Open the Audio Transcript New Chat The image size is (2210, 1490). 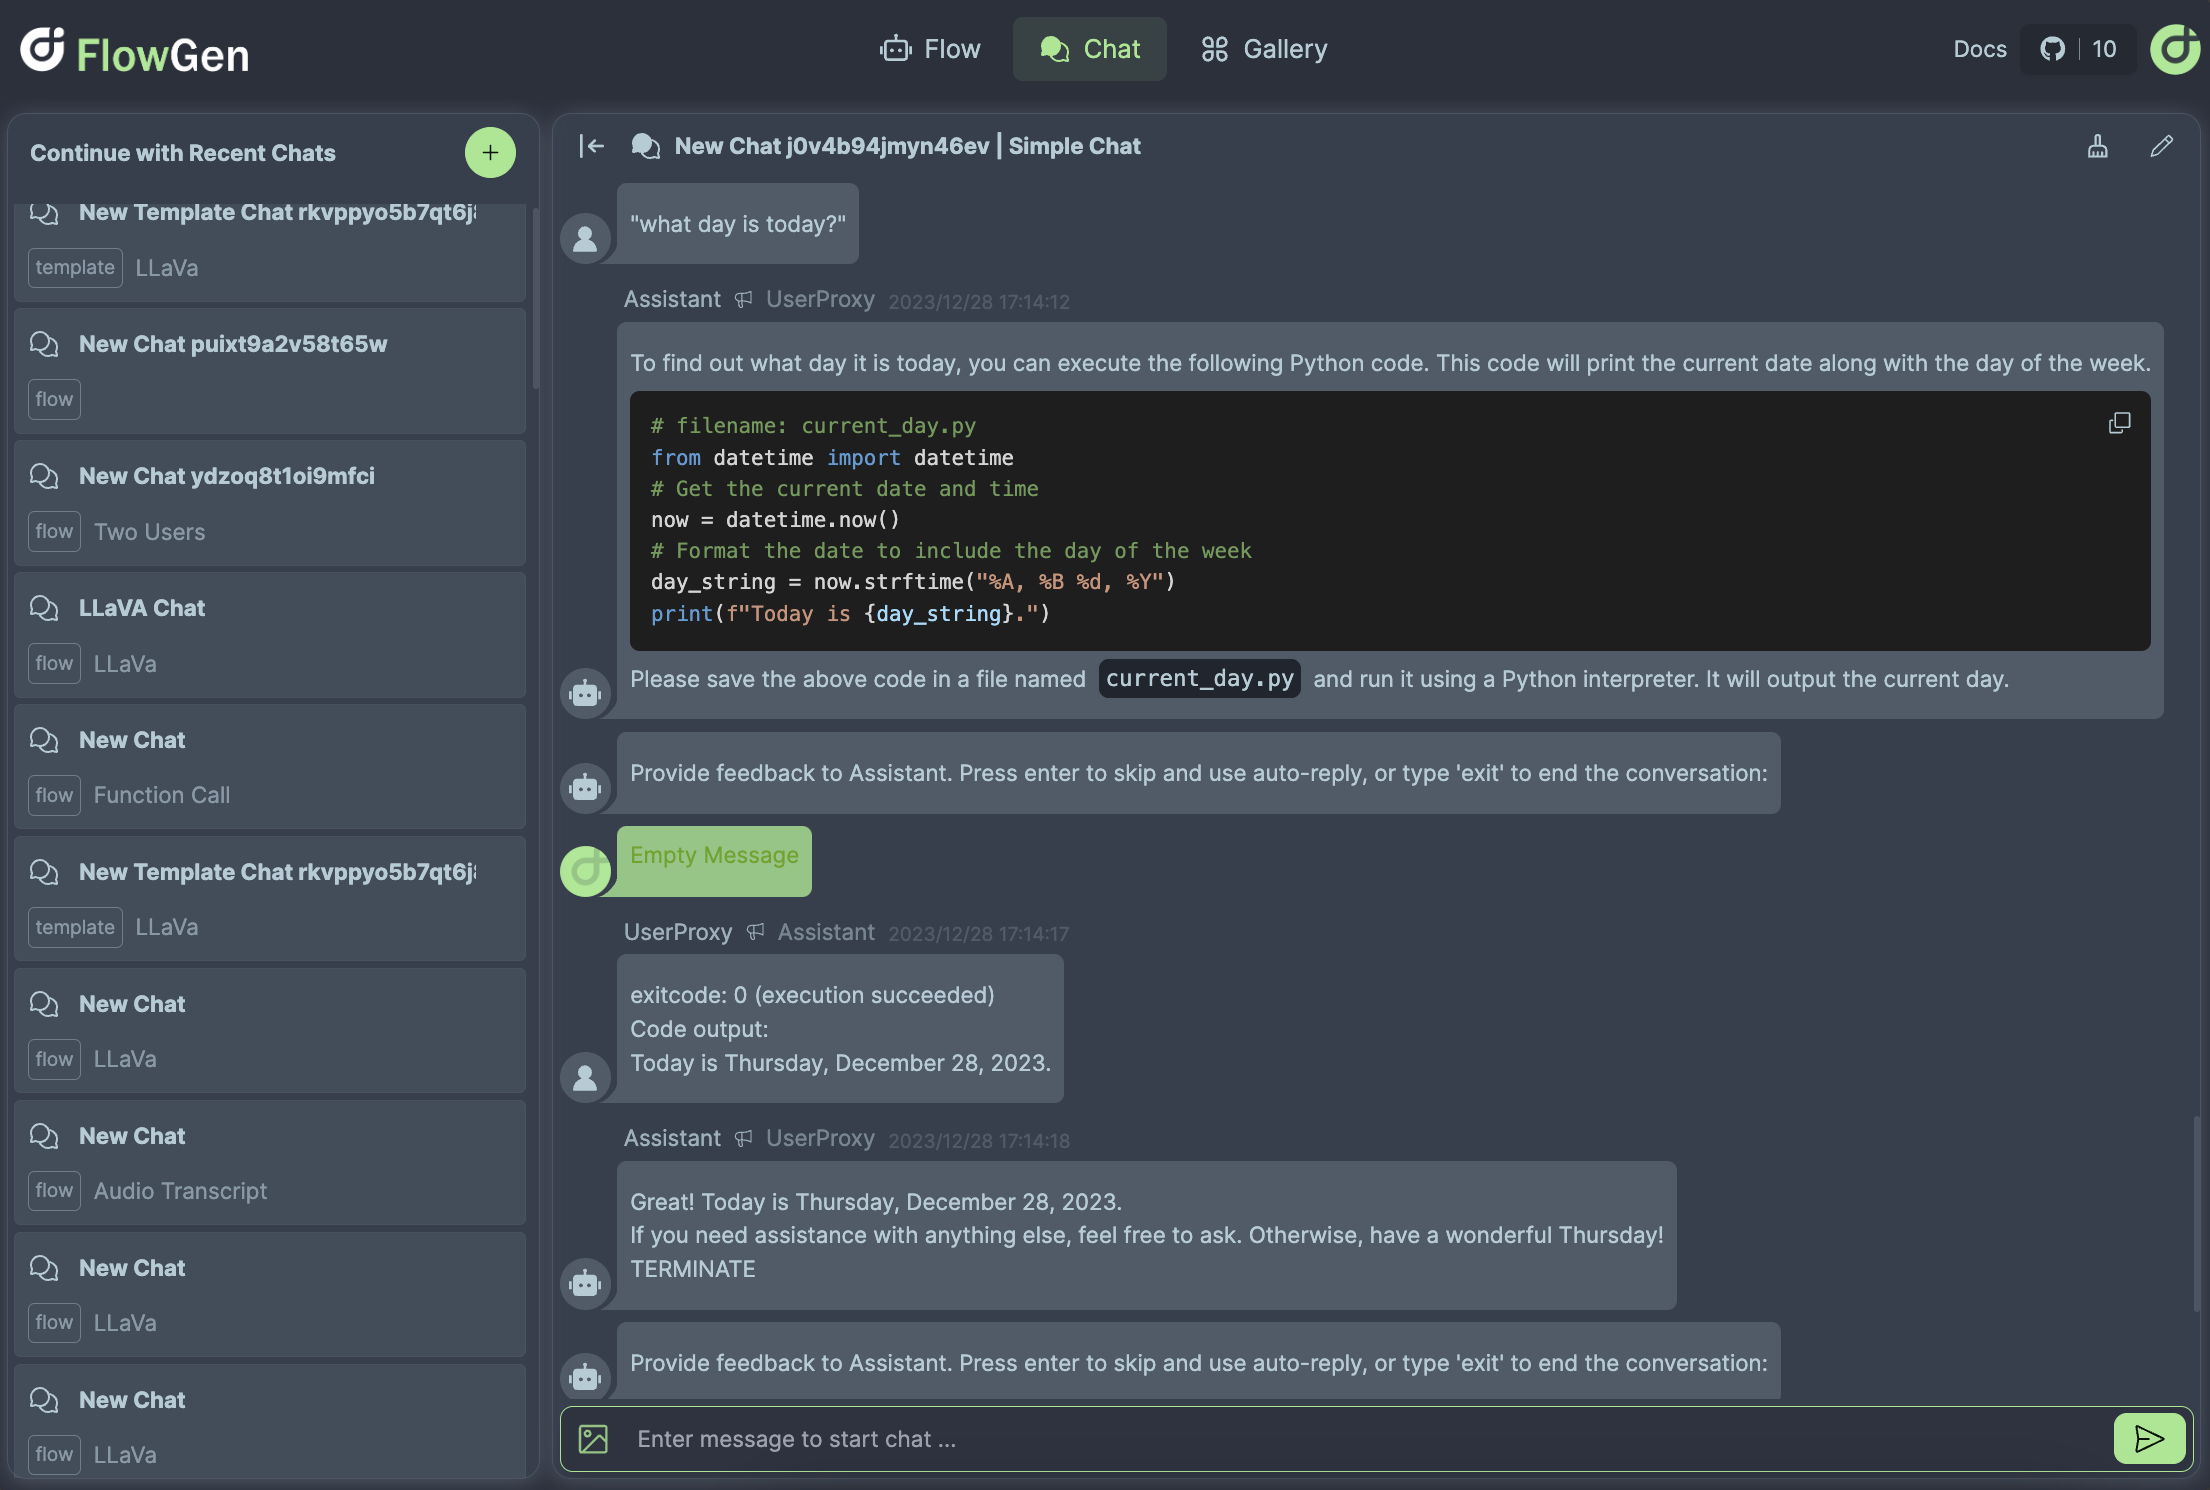pyautogui.click(x=270, y=1163)
